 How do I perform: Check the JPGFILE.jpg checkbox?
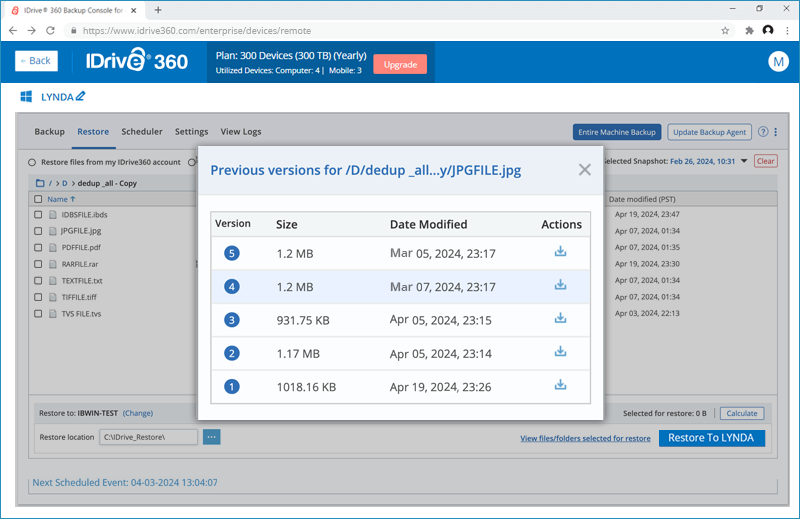(x=38, y=231)
